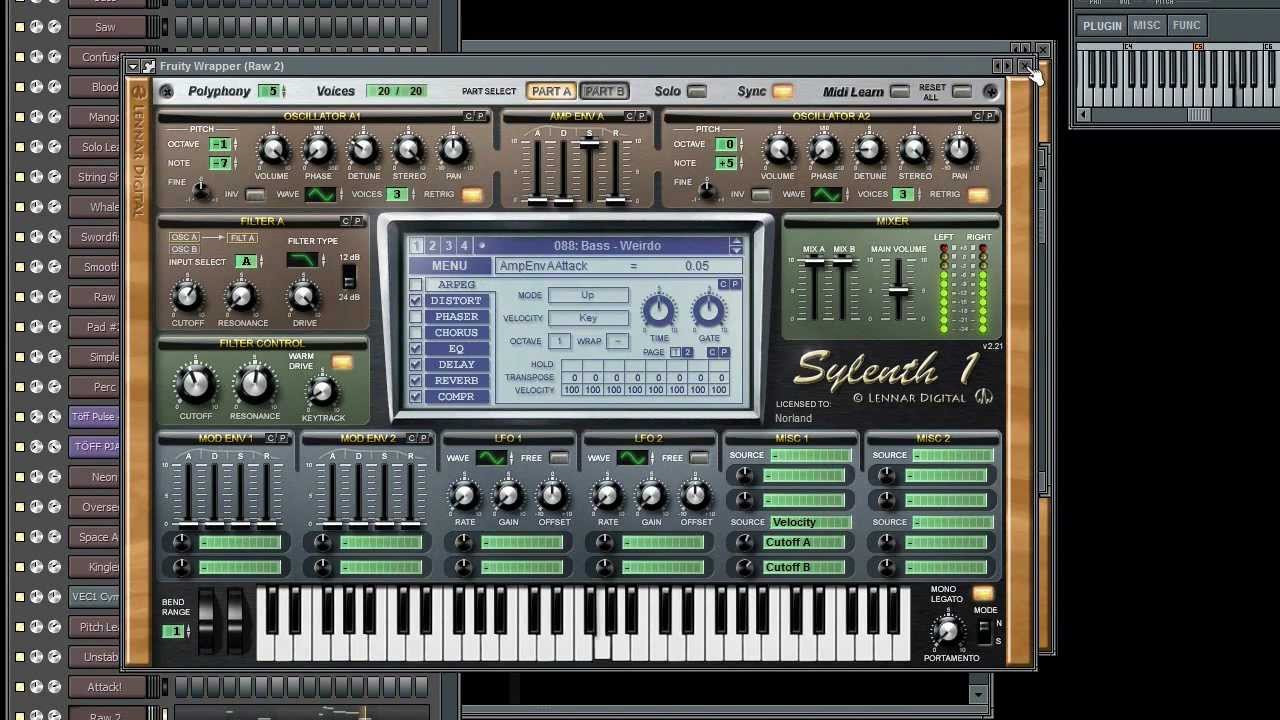Copy Oscillator A1 settings with C button
The image size is (1280, 720).
coord(468,117)
